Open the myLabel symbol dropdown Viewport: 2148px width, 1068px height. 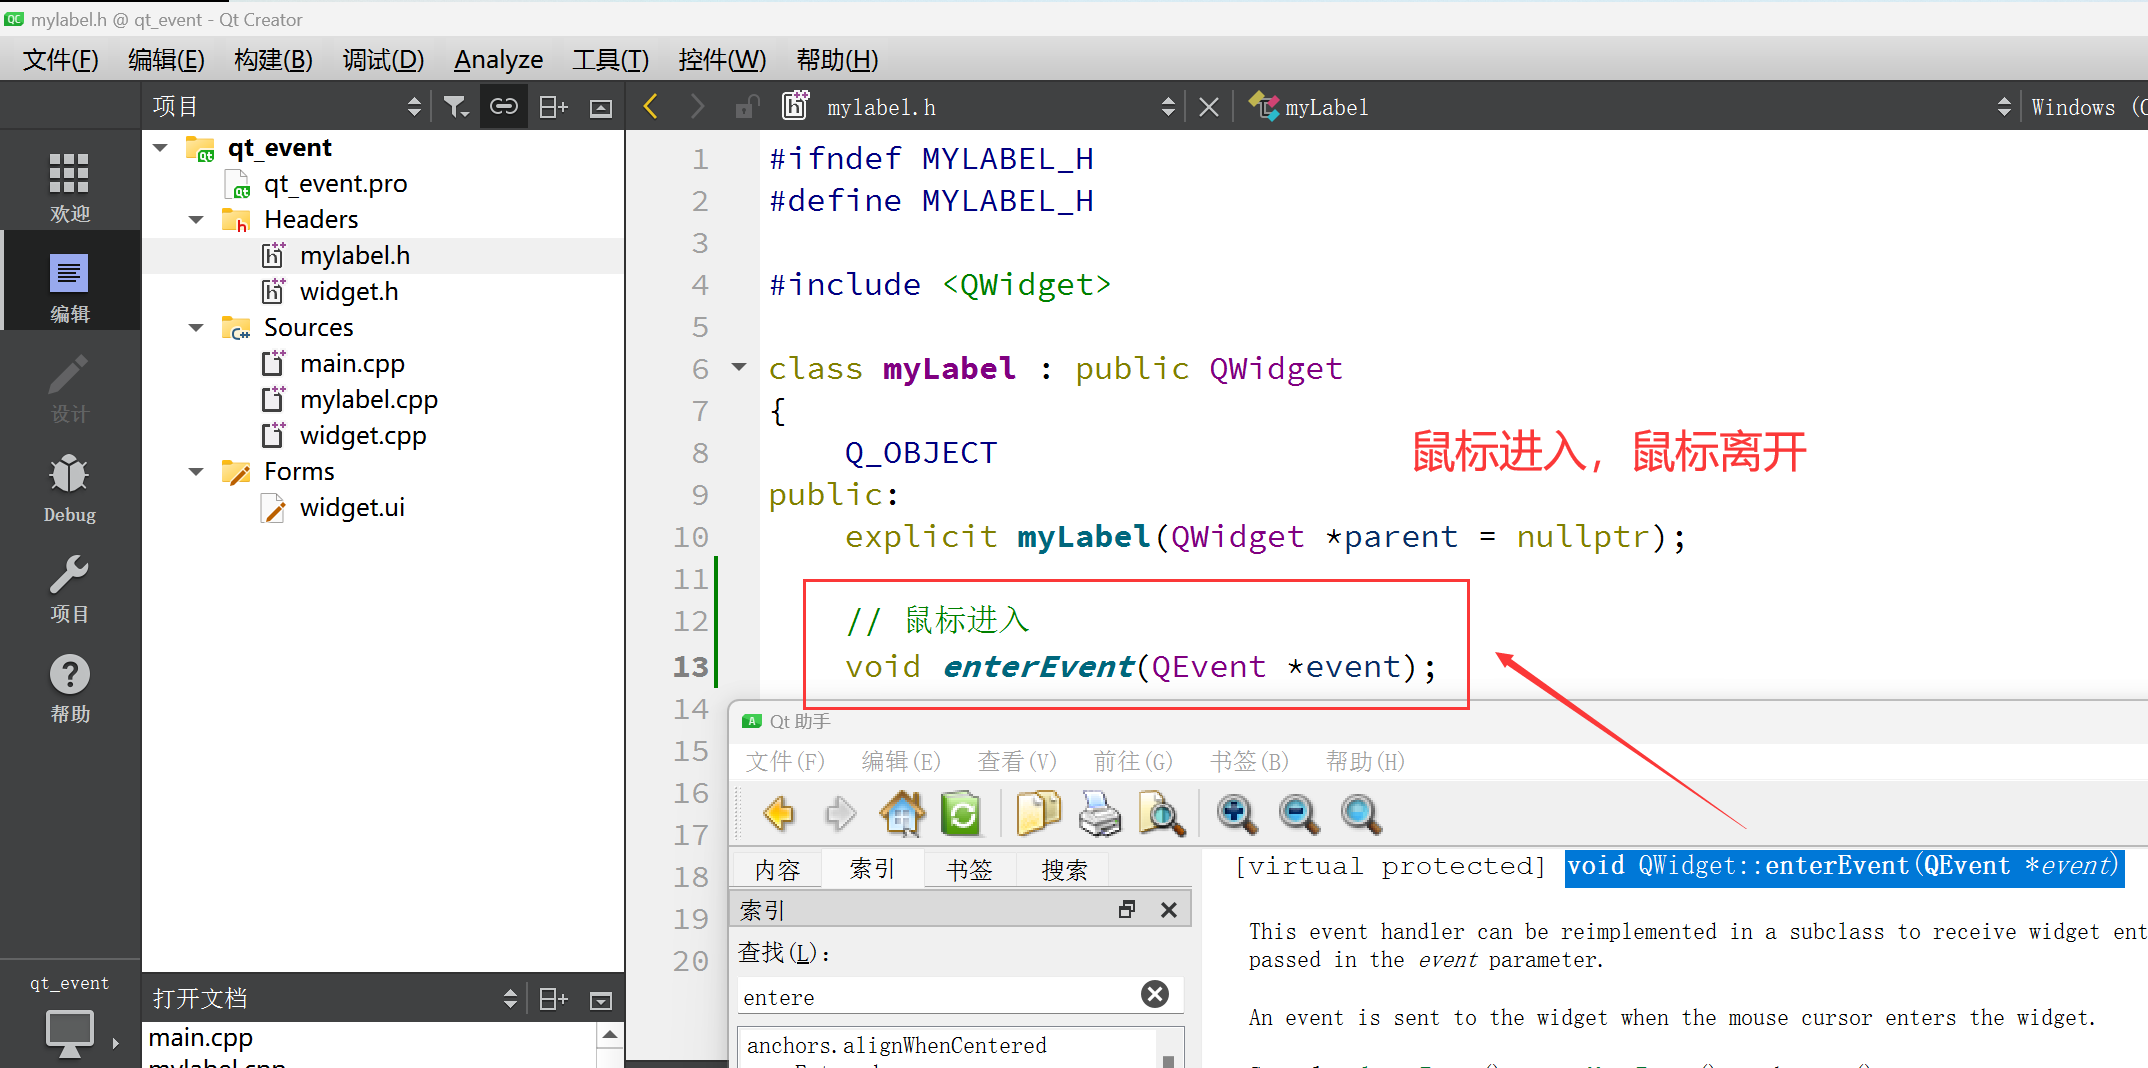click(x=2003, y=107)
